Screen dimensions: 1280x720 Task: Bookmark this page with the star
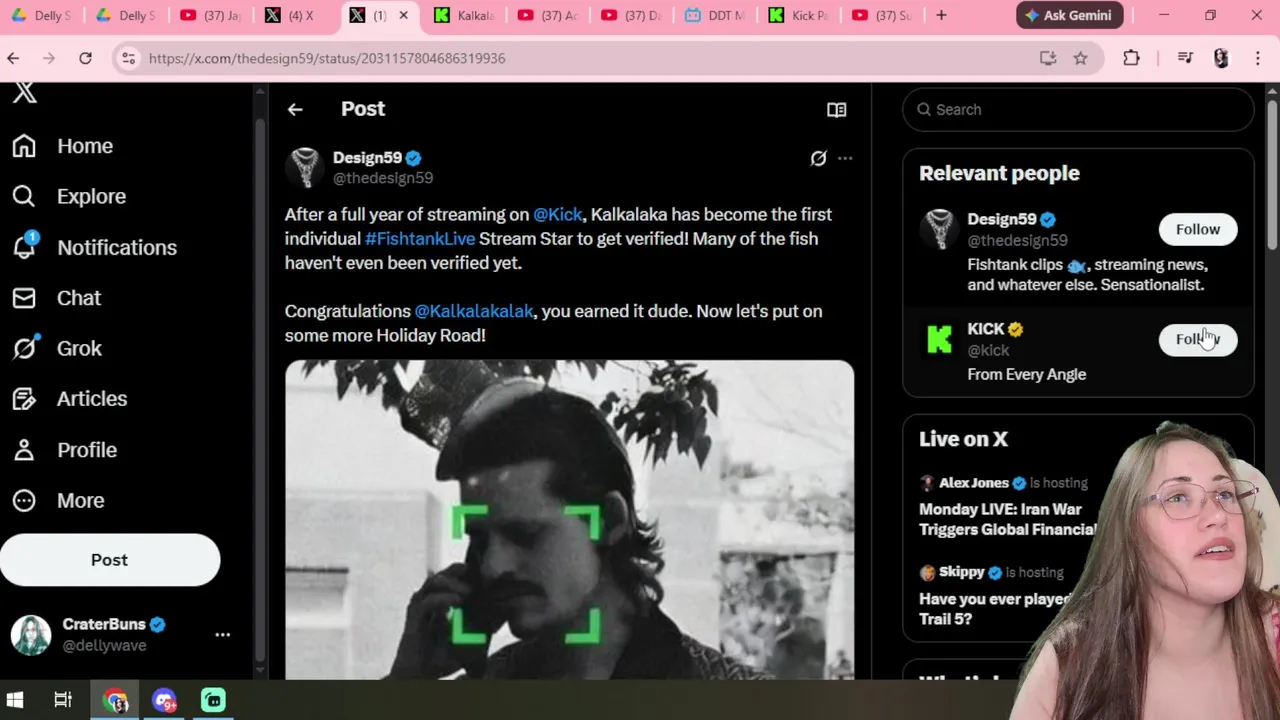[1080, 58]
